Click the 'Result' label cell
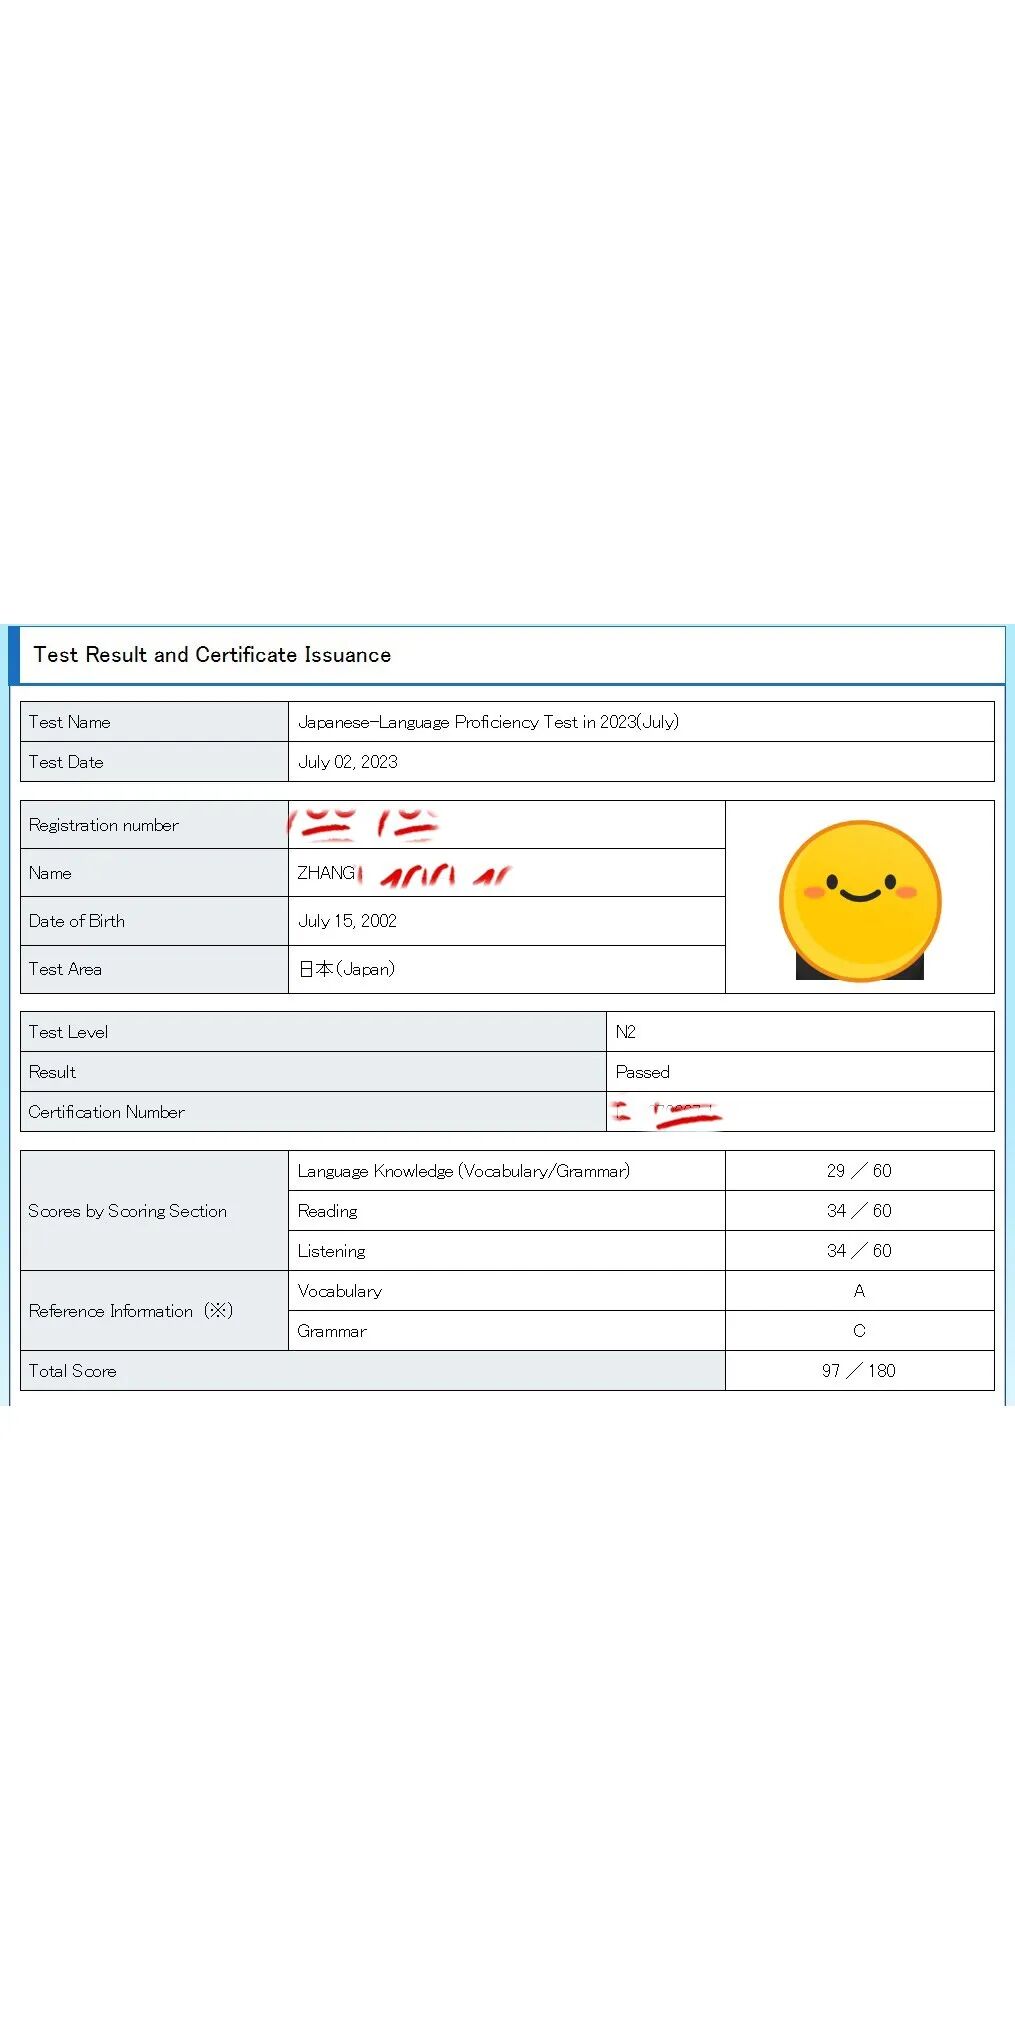This screenshot has width=1015, height=2030. point(313,1072)
